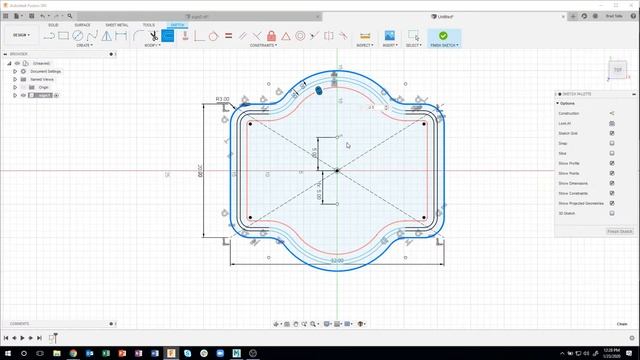Select the Spline sketch tool

tap(92, 36)
